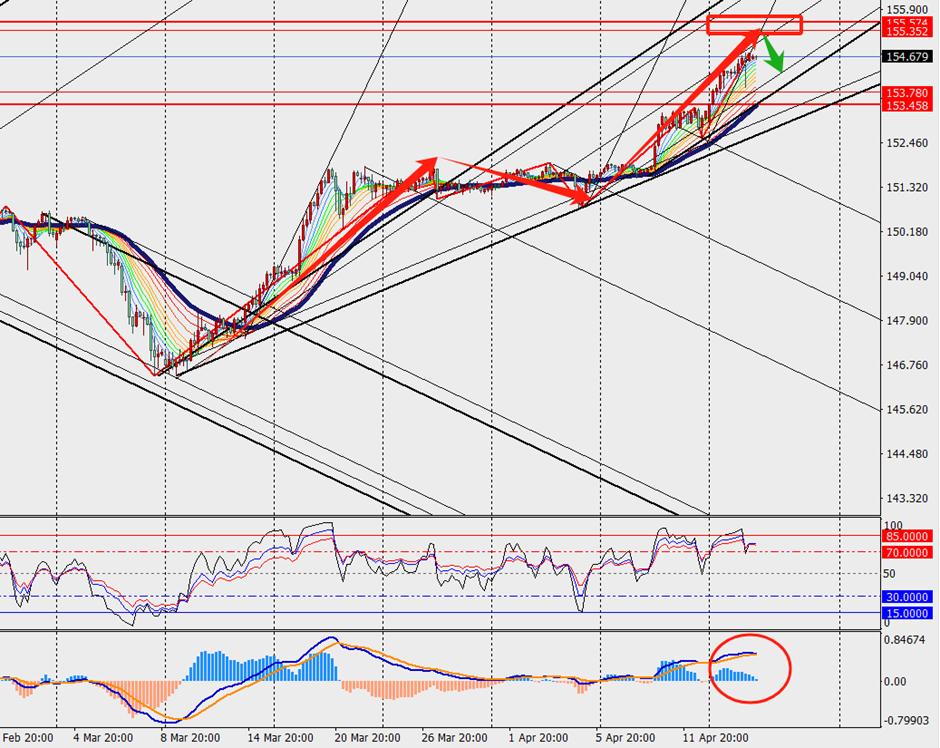Click the 144.480 price axis label

click(x=907, y=454)
